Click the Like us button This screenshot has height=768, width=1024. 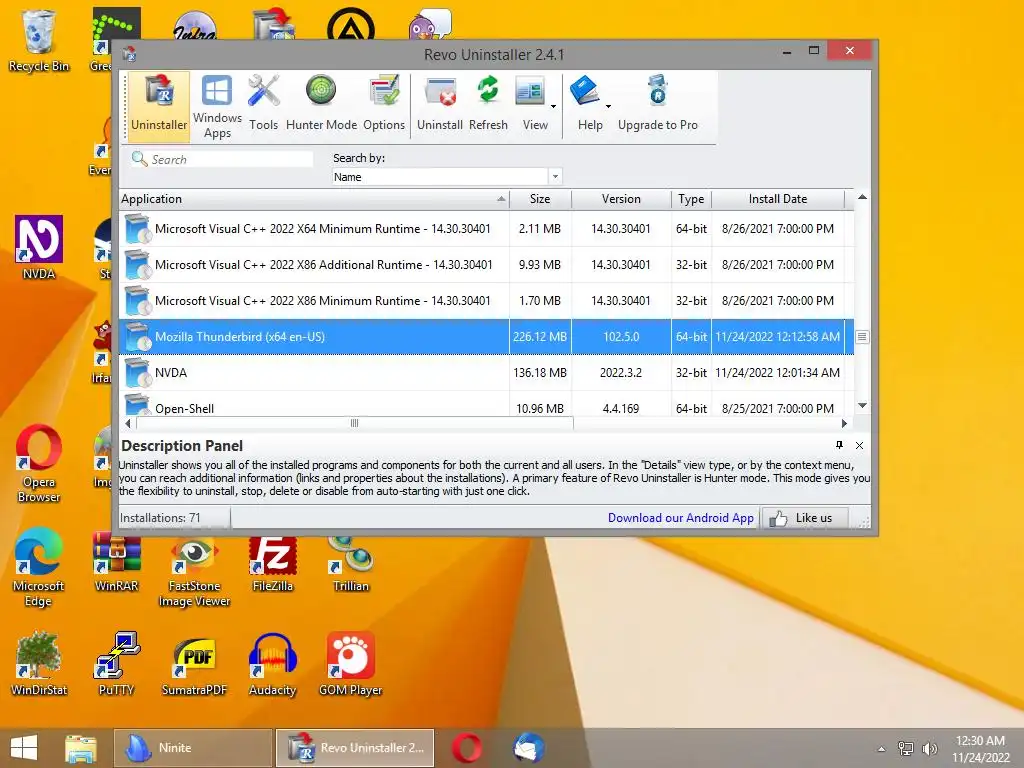(x=805, y=518)
